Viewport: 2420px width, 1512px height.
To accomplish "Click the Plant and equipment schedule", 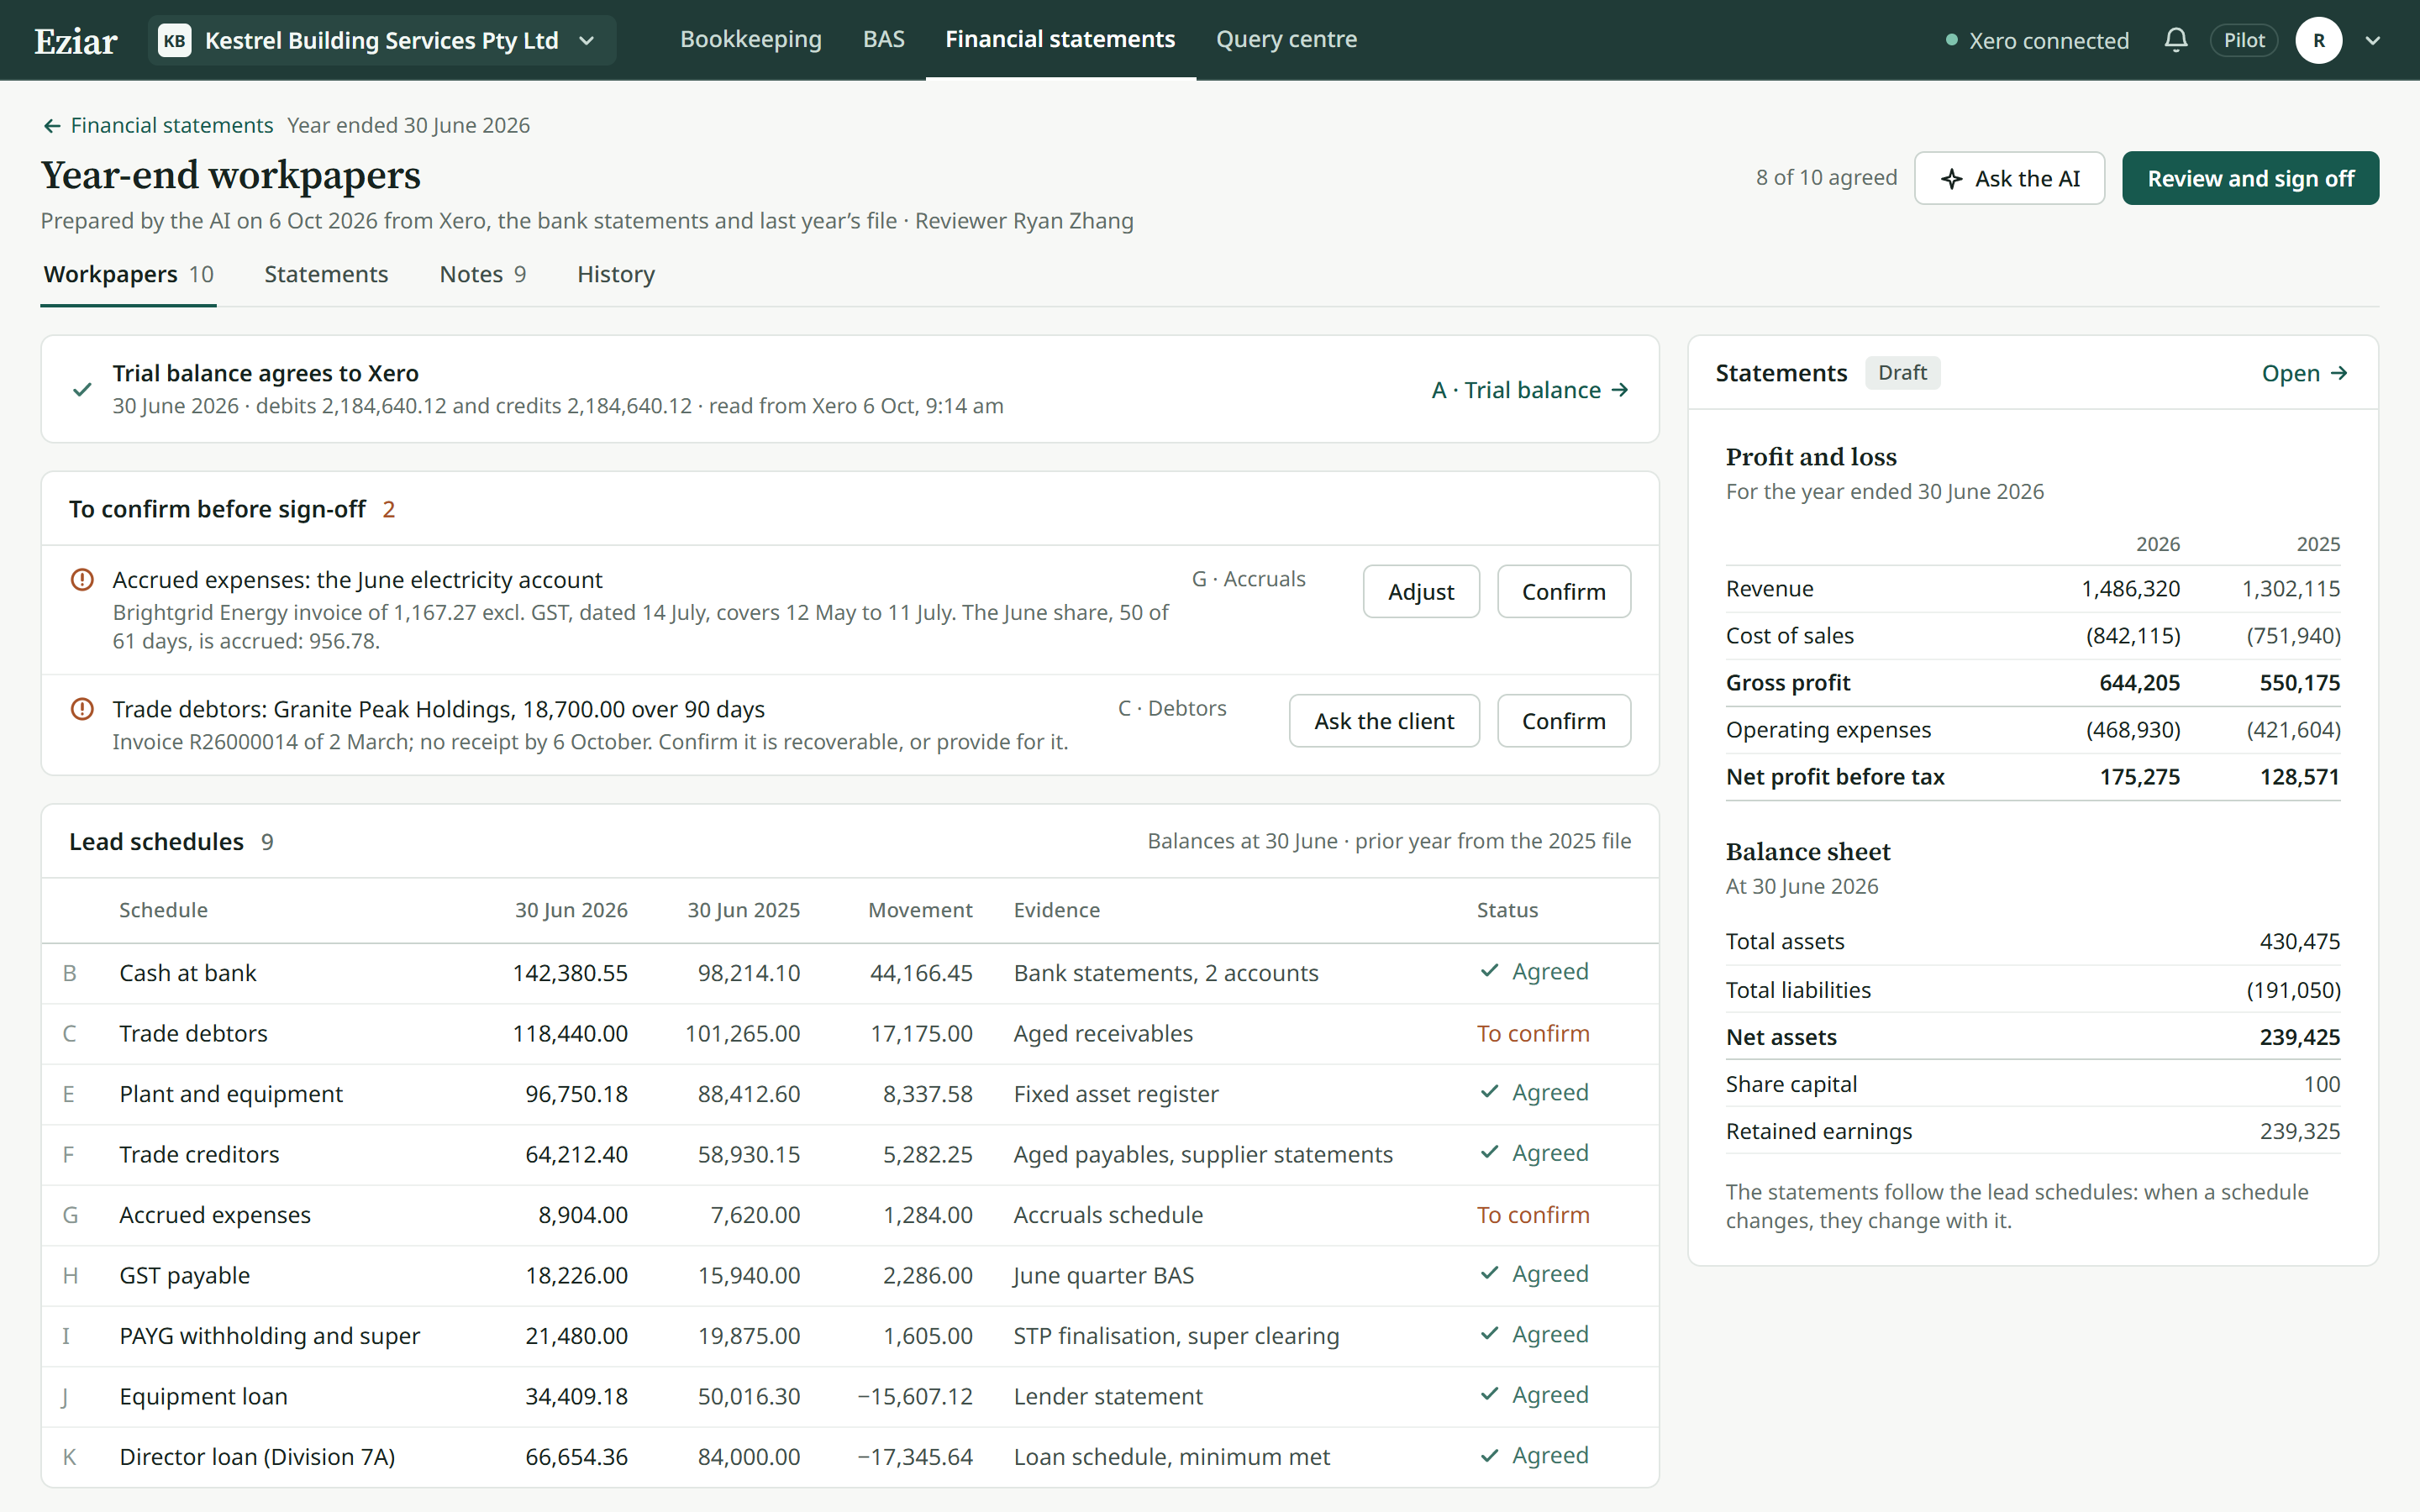I will tap(850, 1094).
